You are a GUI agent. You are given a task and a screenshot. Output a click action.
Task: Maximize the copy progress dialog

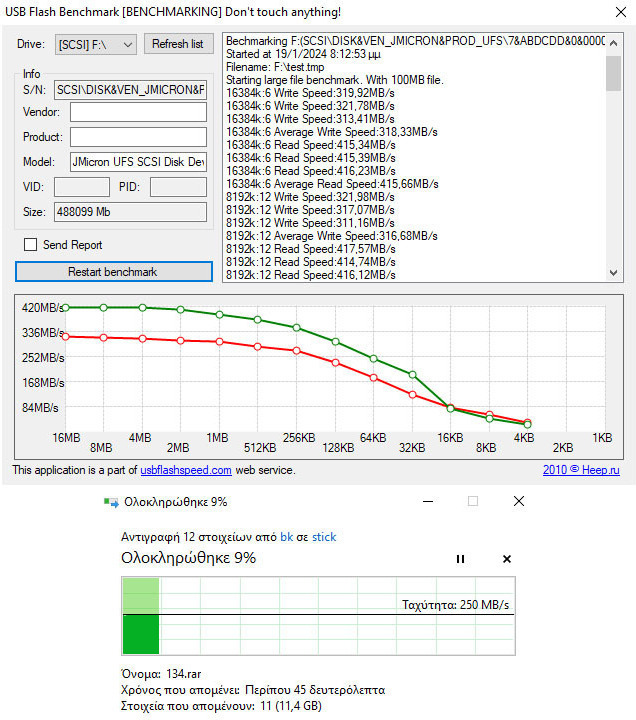click(473, 501)
